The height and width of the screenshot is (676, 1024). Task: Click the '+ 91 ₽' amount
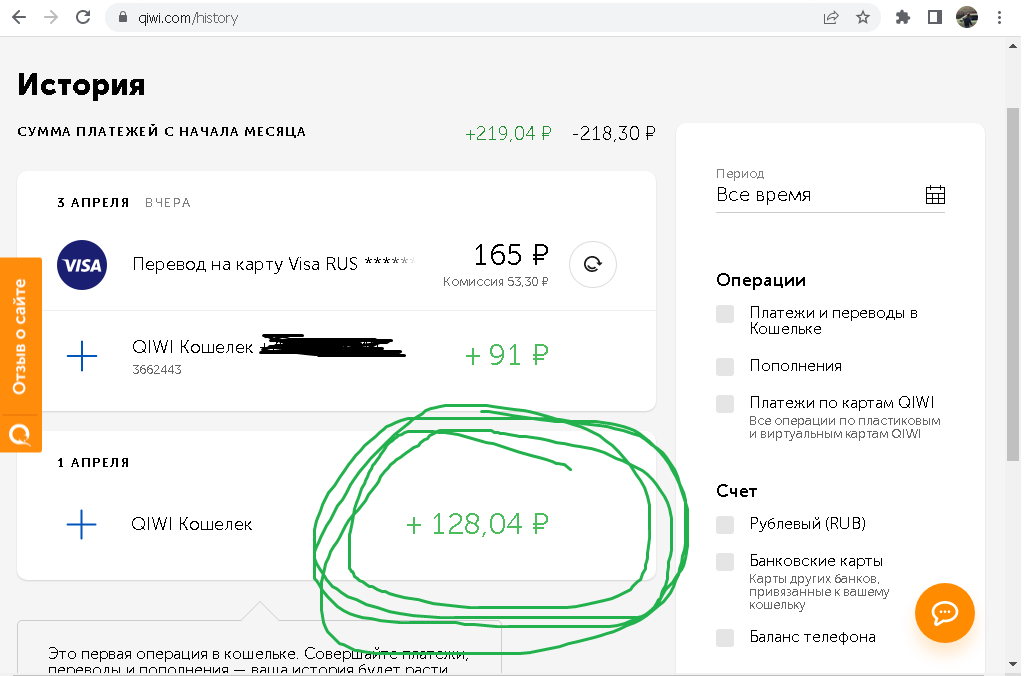click(507, 355)
